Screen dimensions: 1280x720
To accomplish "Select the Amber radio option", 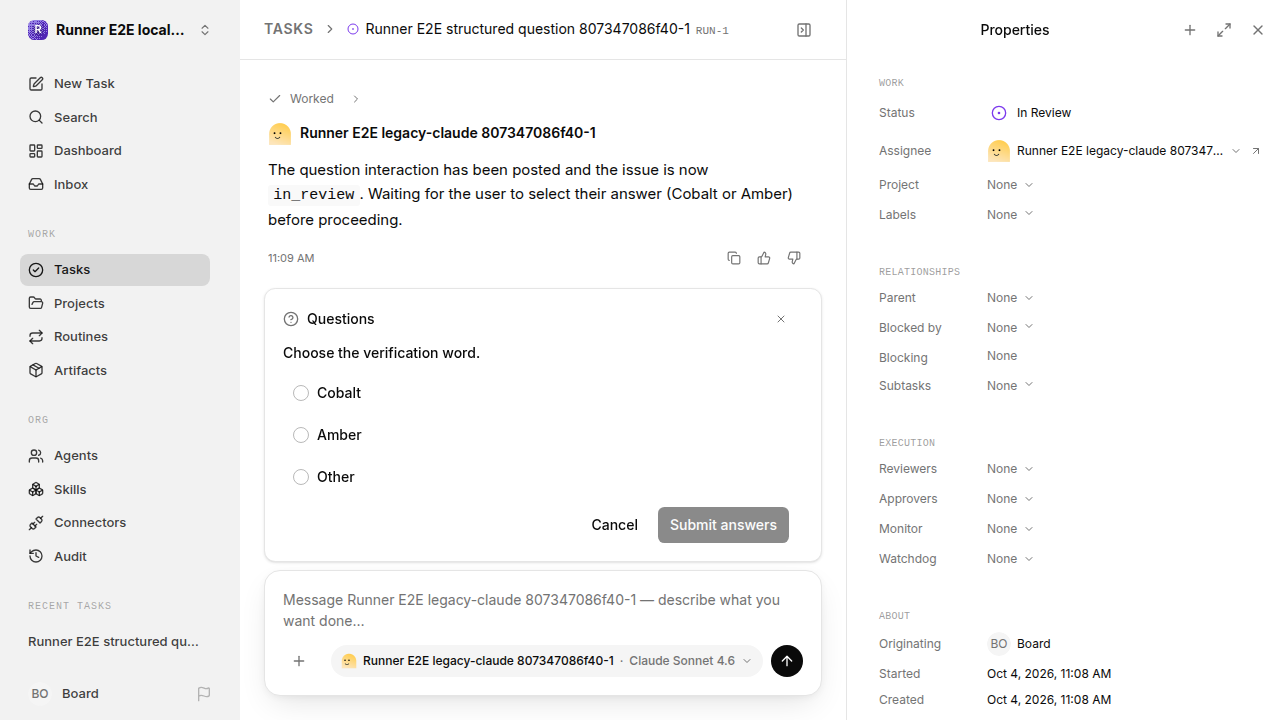I will coord(301,435).
